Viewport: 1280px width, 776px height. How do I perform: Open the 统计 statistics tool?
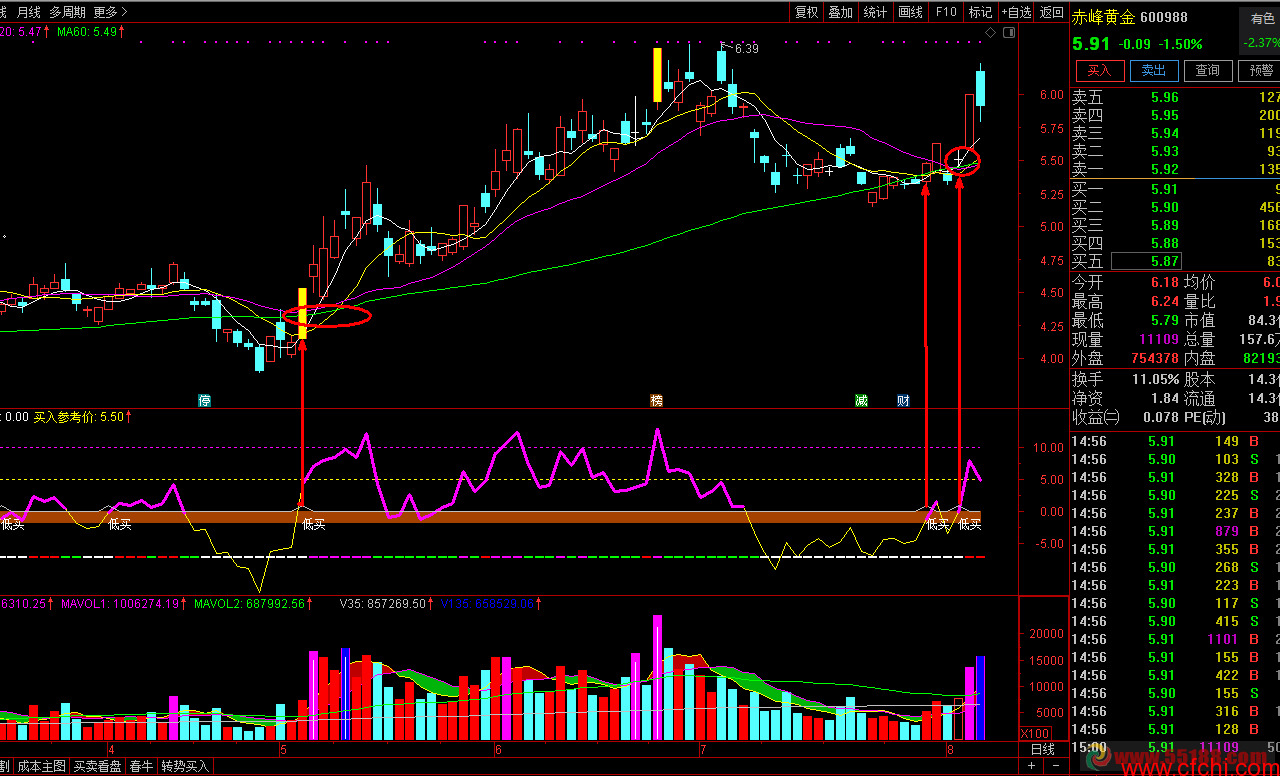[875, 12]
